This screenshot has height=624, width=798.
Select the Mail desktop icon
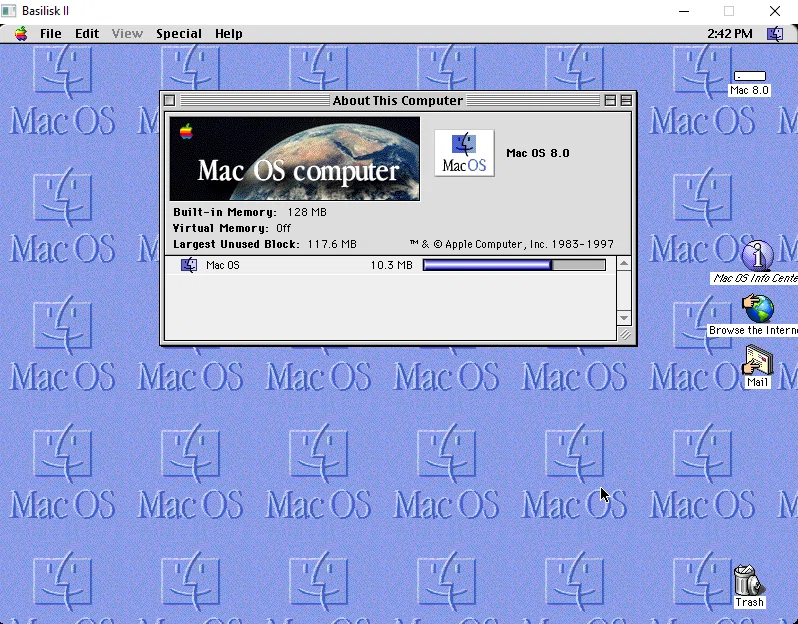tap(757, 360)
